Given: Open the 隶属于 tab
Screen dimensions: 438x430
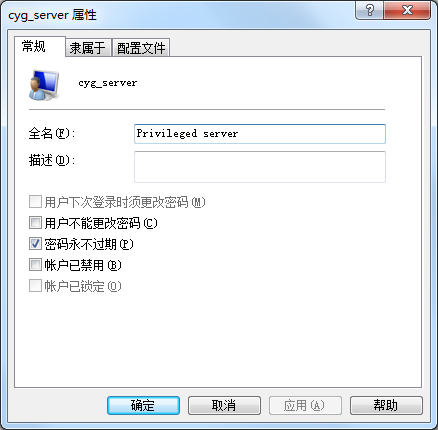Looking at the screenshot, I should pyautogui.click(x=88, y=48).
